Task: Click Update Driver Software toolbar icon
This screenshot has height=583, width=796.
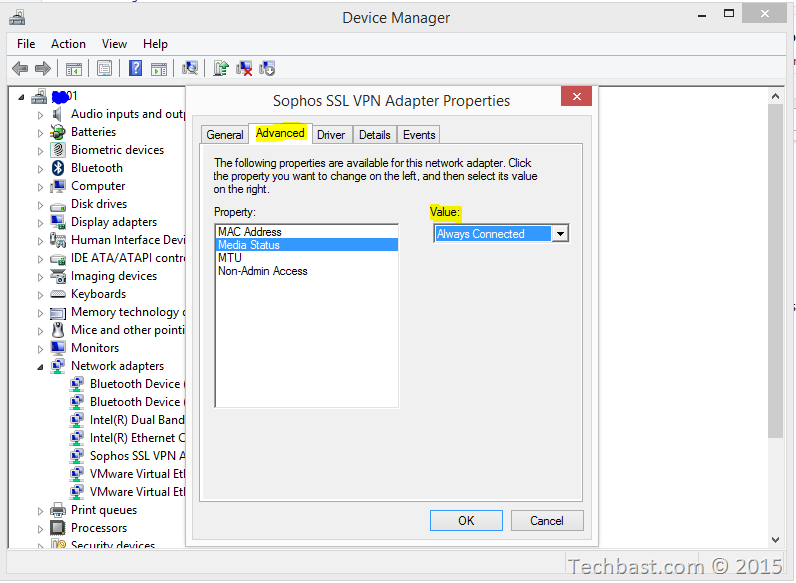Action: [221, 68]
